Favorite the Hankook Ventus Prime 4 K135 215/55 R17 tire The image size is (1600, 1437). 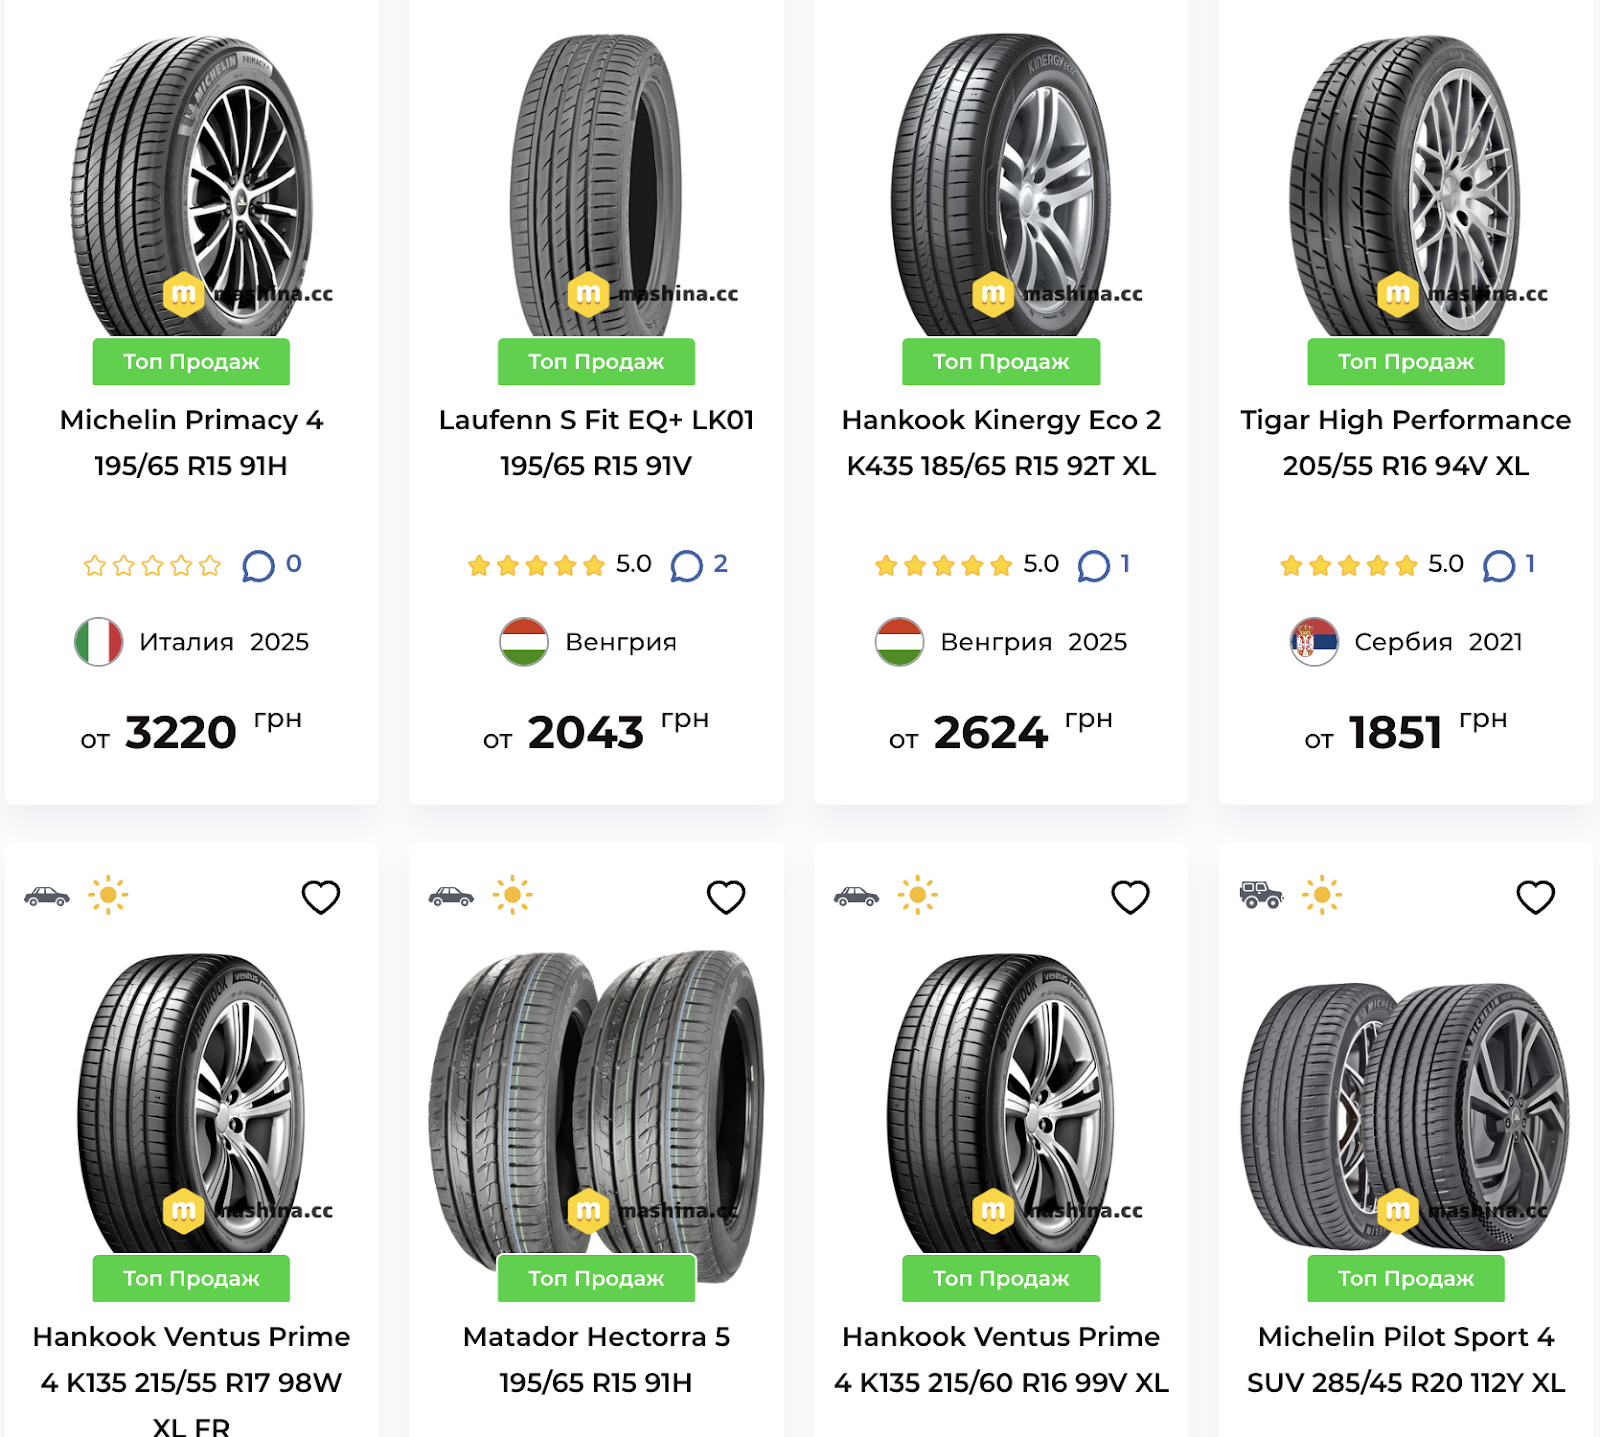[x=321, y=897]
